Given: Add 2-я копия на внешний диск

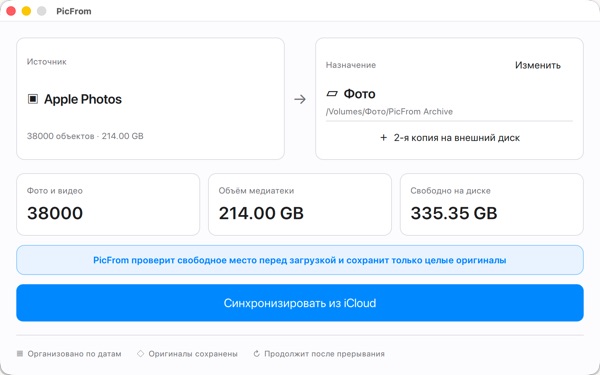Looking at the screenshot, I should [x=450, y=138].
